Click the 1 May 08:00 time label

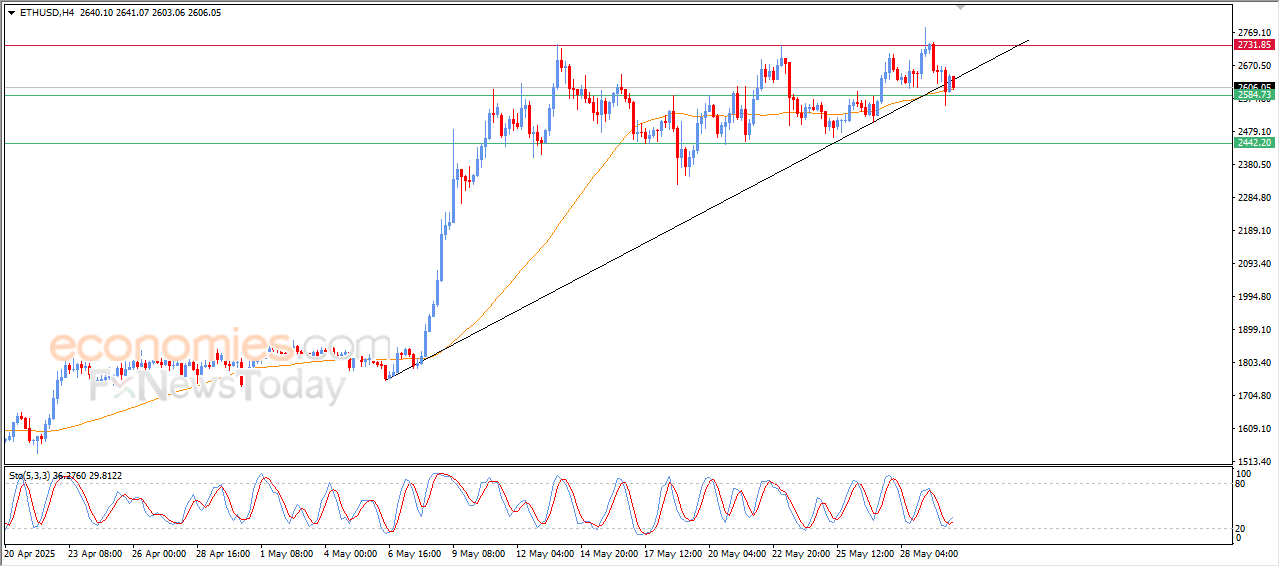coord(287,553)
